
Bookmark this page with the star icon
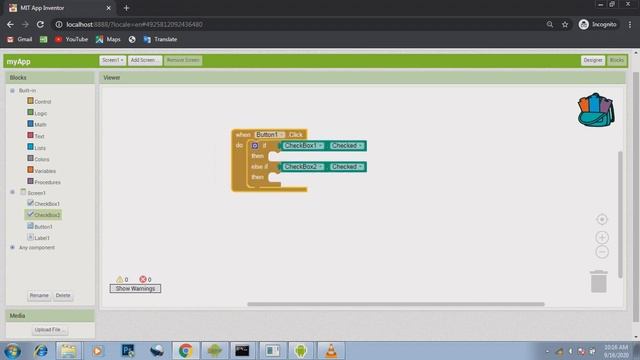pyautogui.click(x=564, y=24)
